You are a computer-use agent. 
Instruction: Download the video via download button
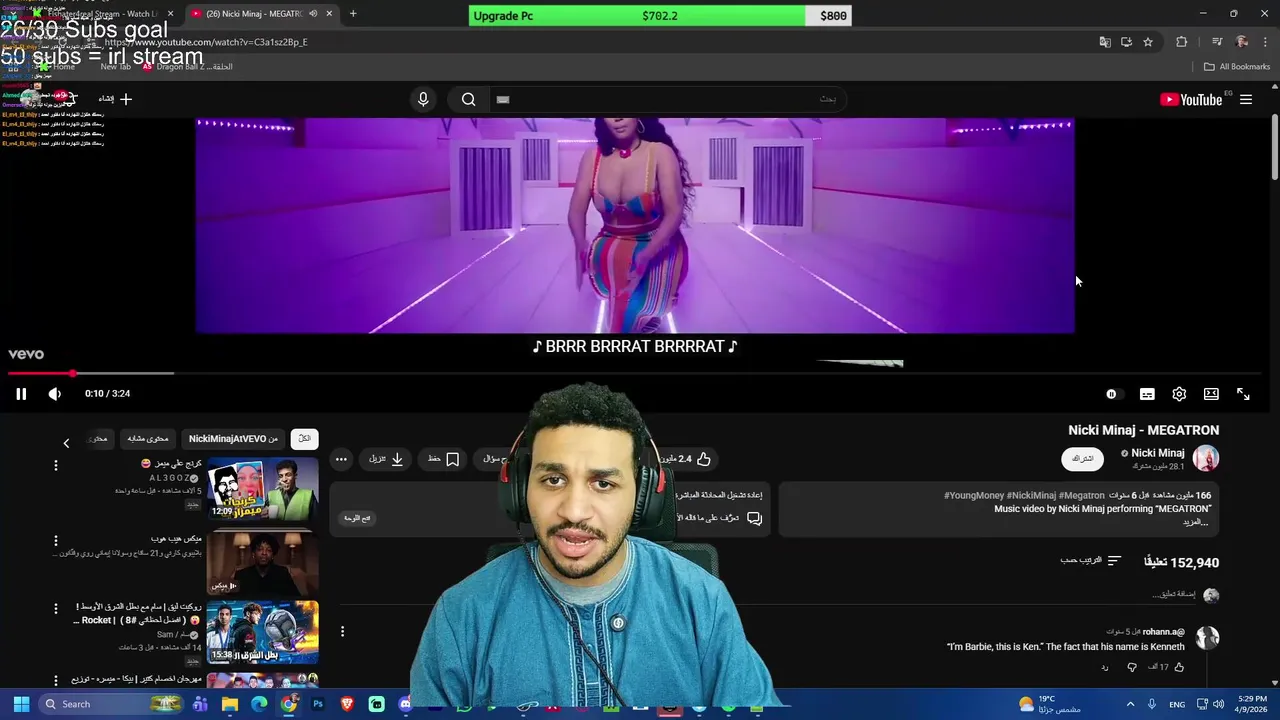click(386, 459)
